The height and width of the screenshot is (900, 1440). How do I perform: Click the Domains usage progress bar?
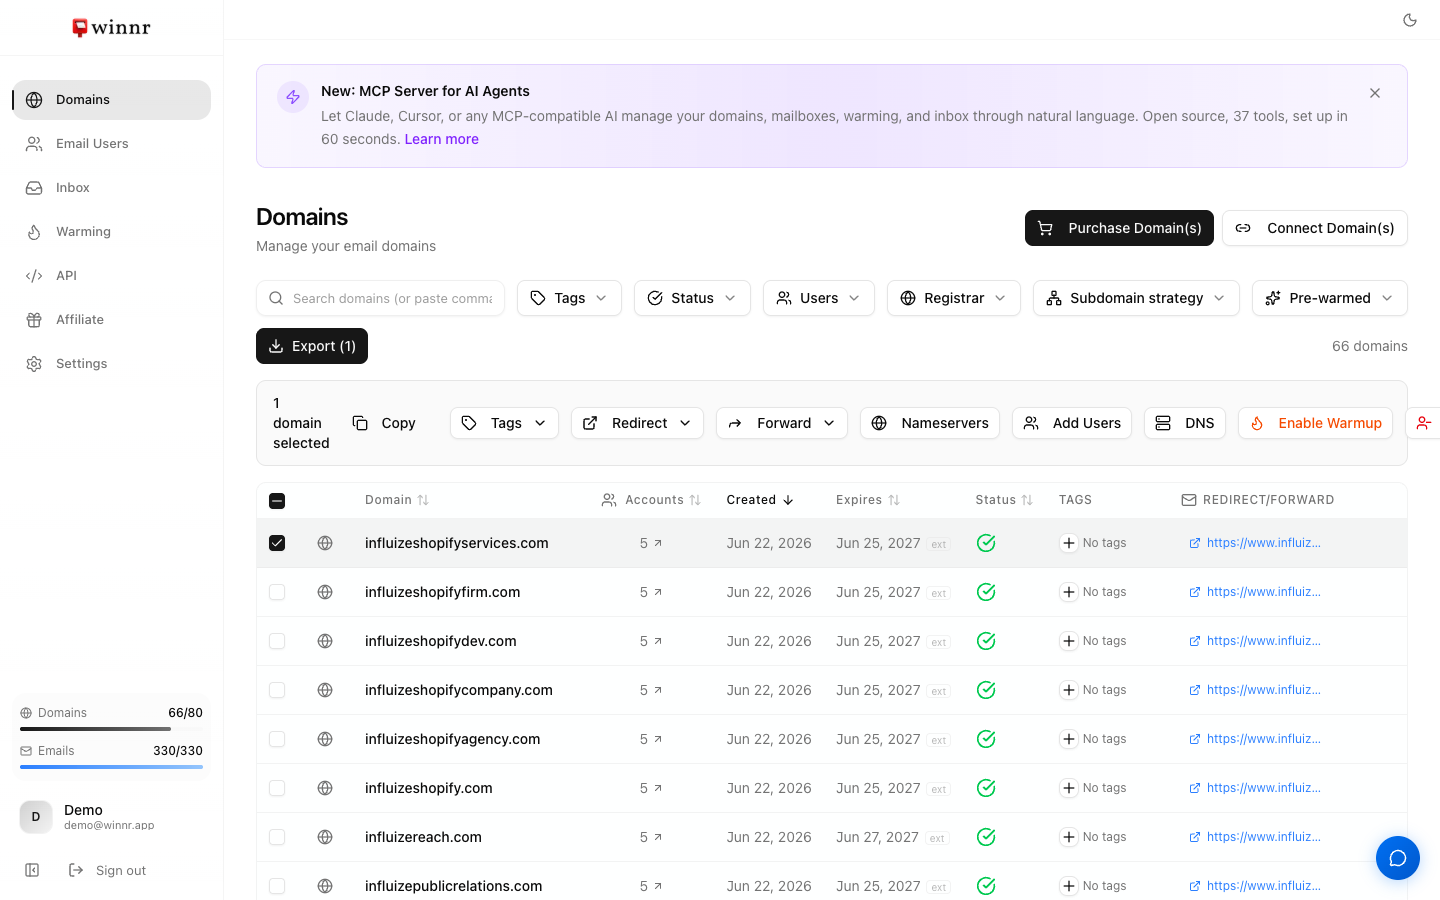click(111, 729)
